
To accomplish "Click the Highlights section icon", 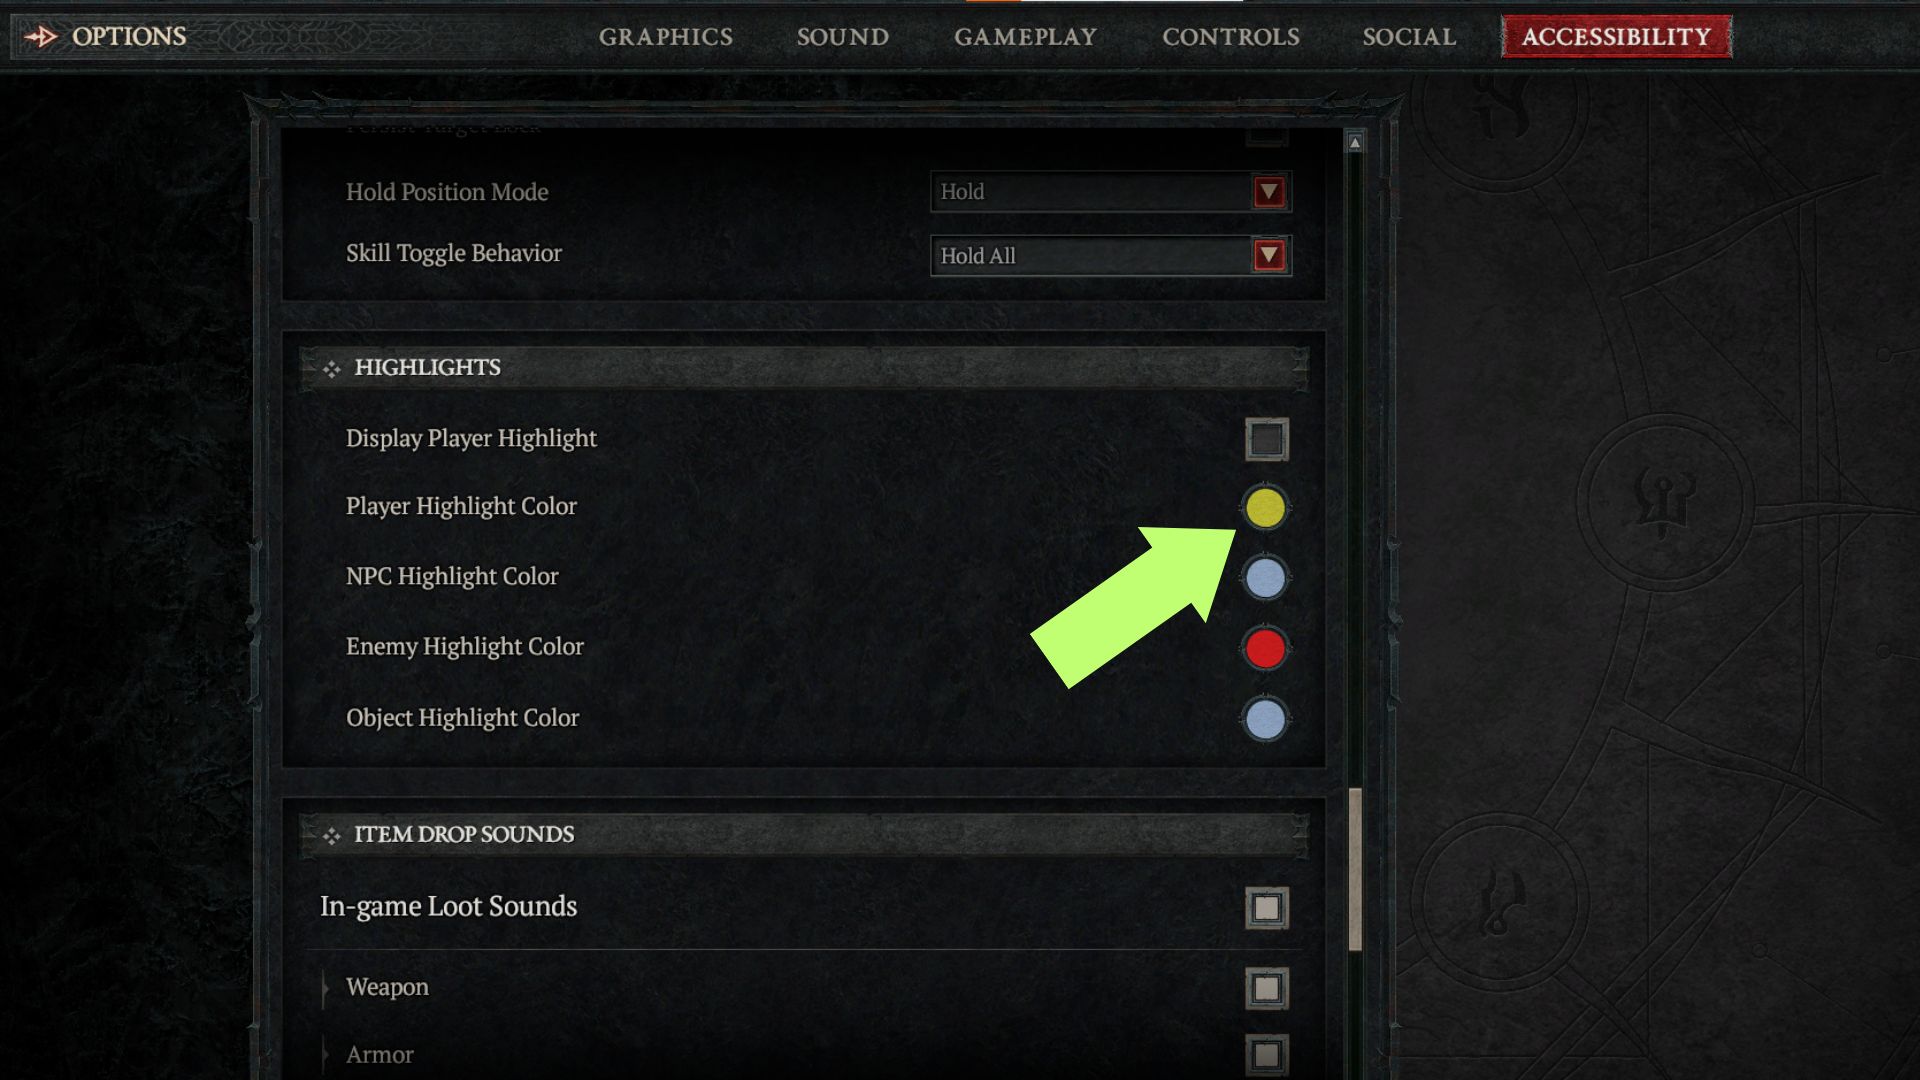I will tap(331, 368).
